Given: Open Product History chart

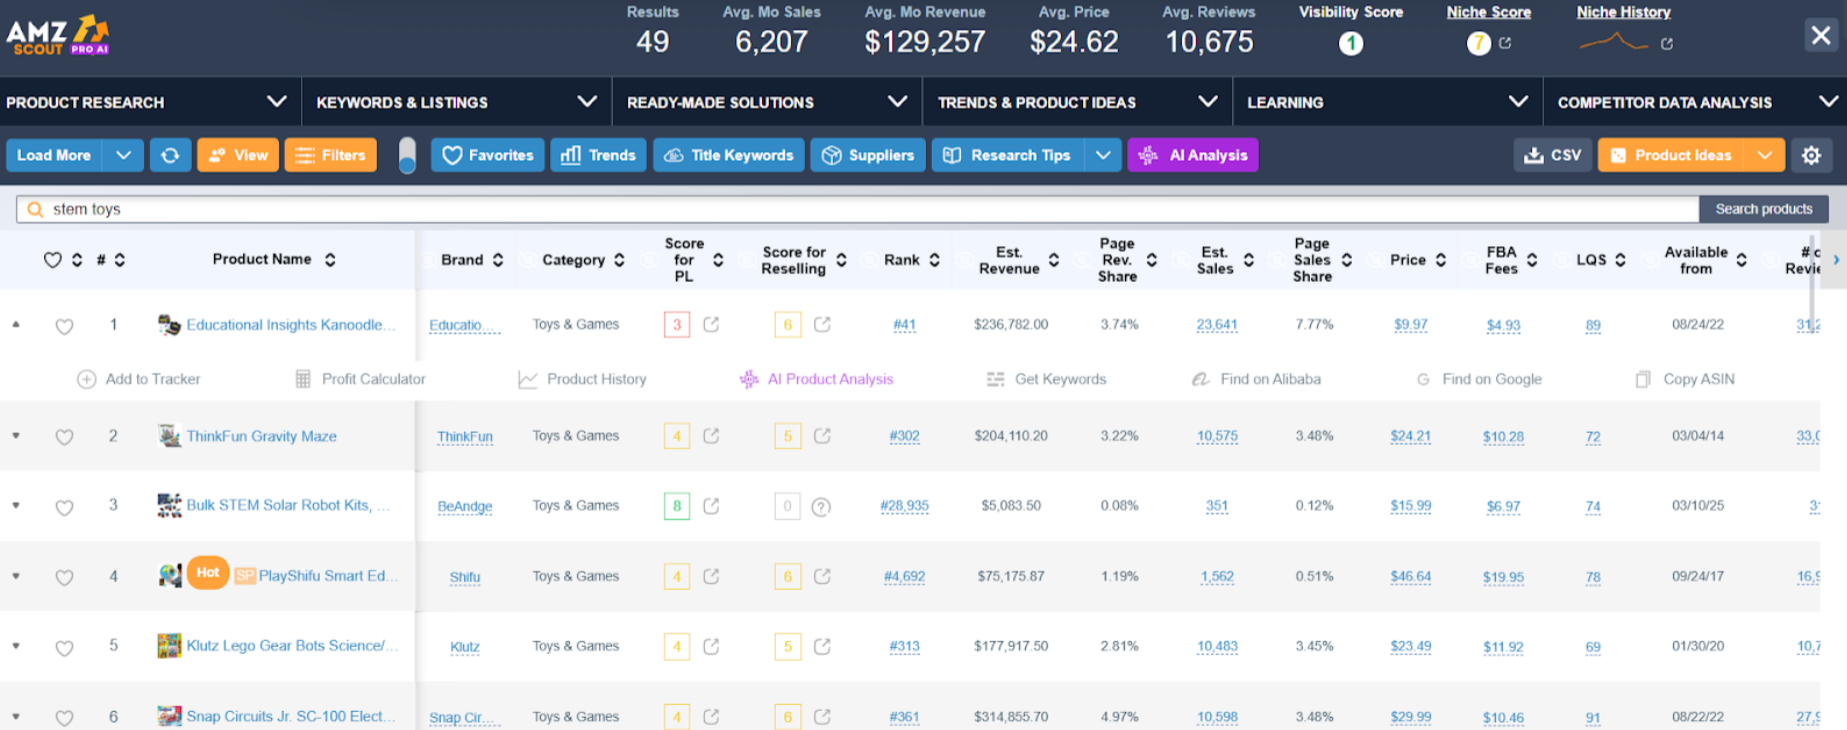Looking at the screenshot, I should [x=583, y=379].
